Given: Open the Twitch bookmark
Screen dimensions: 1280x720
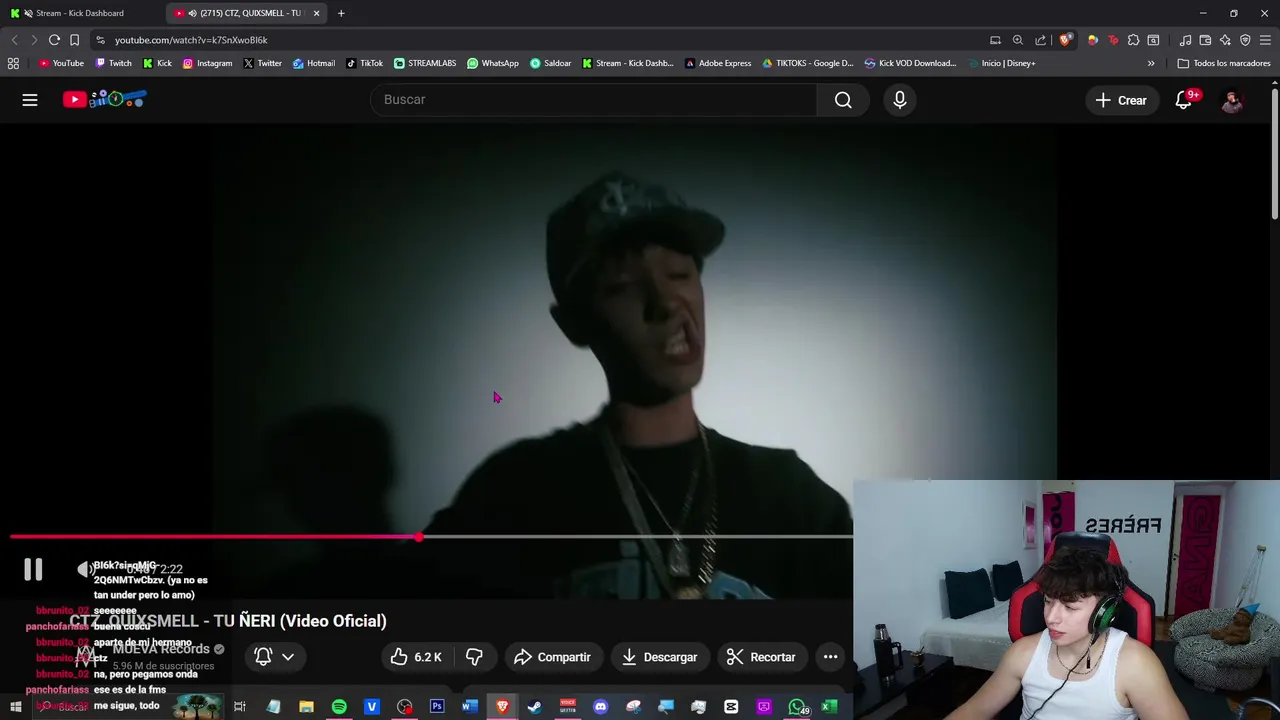Looking at the screenshot, I should pyautogui.click(x=113, y=63).
